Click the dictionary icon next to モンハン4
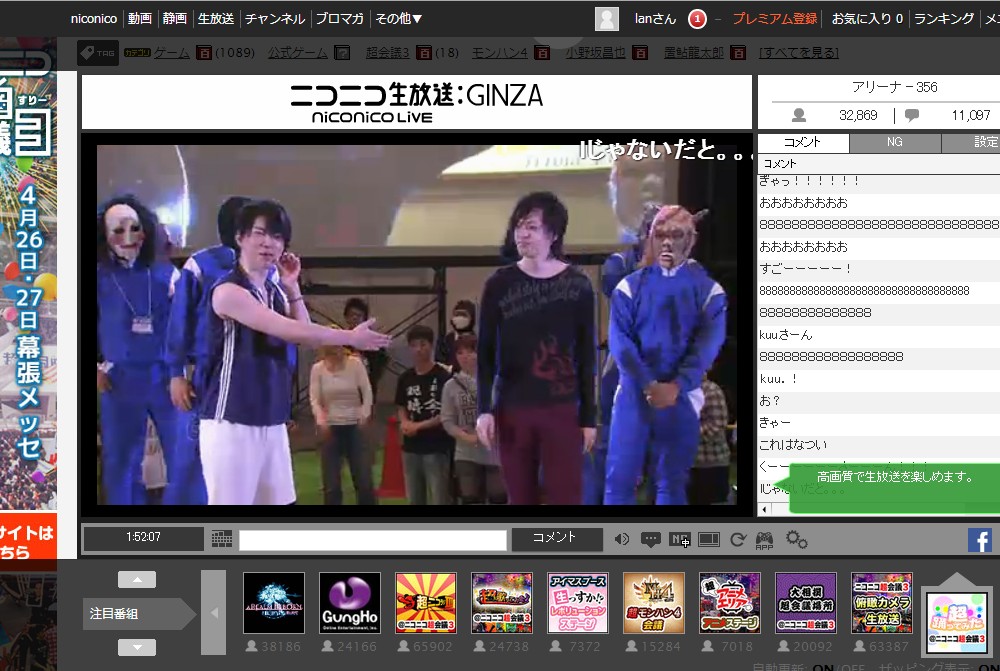 (542, 53)
